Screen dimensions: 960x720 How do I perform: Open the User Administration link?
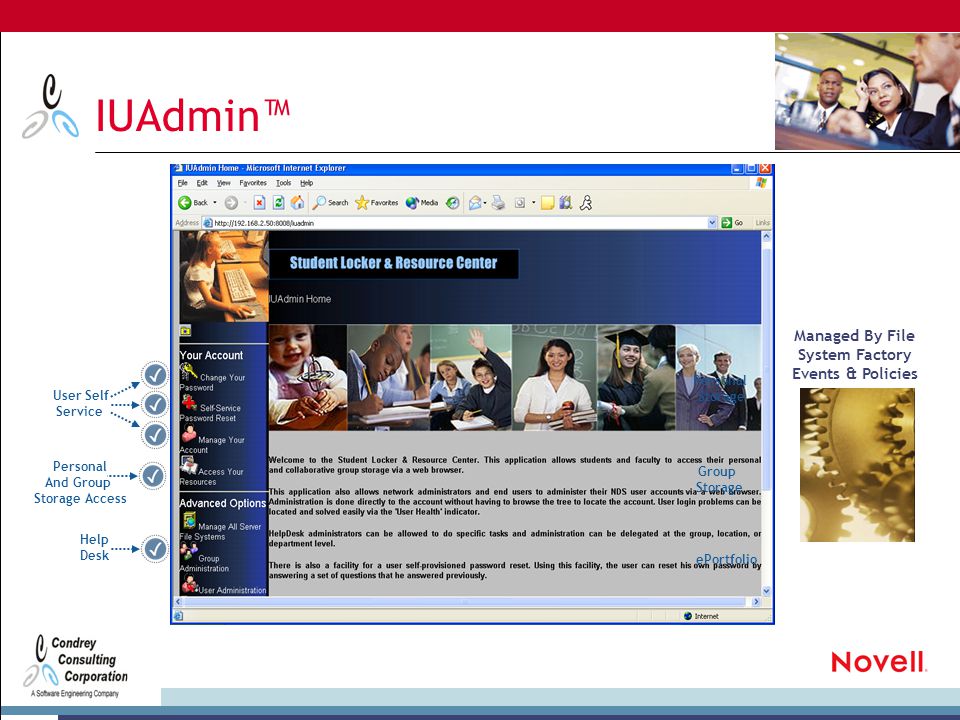click(x=233, y=590)
